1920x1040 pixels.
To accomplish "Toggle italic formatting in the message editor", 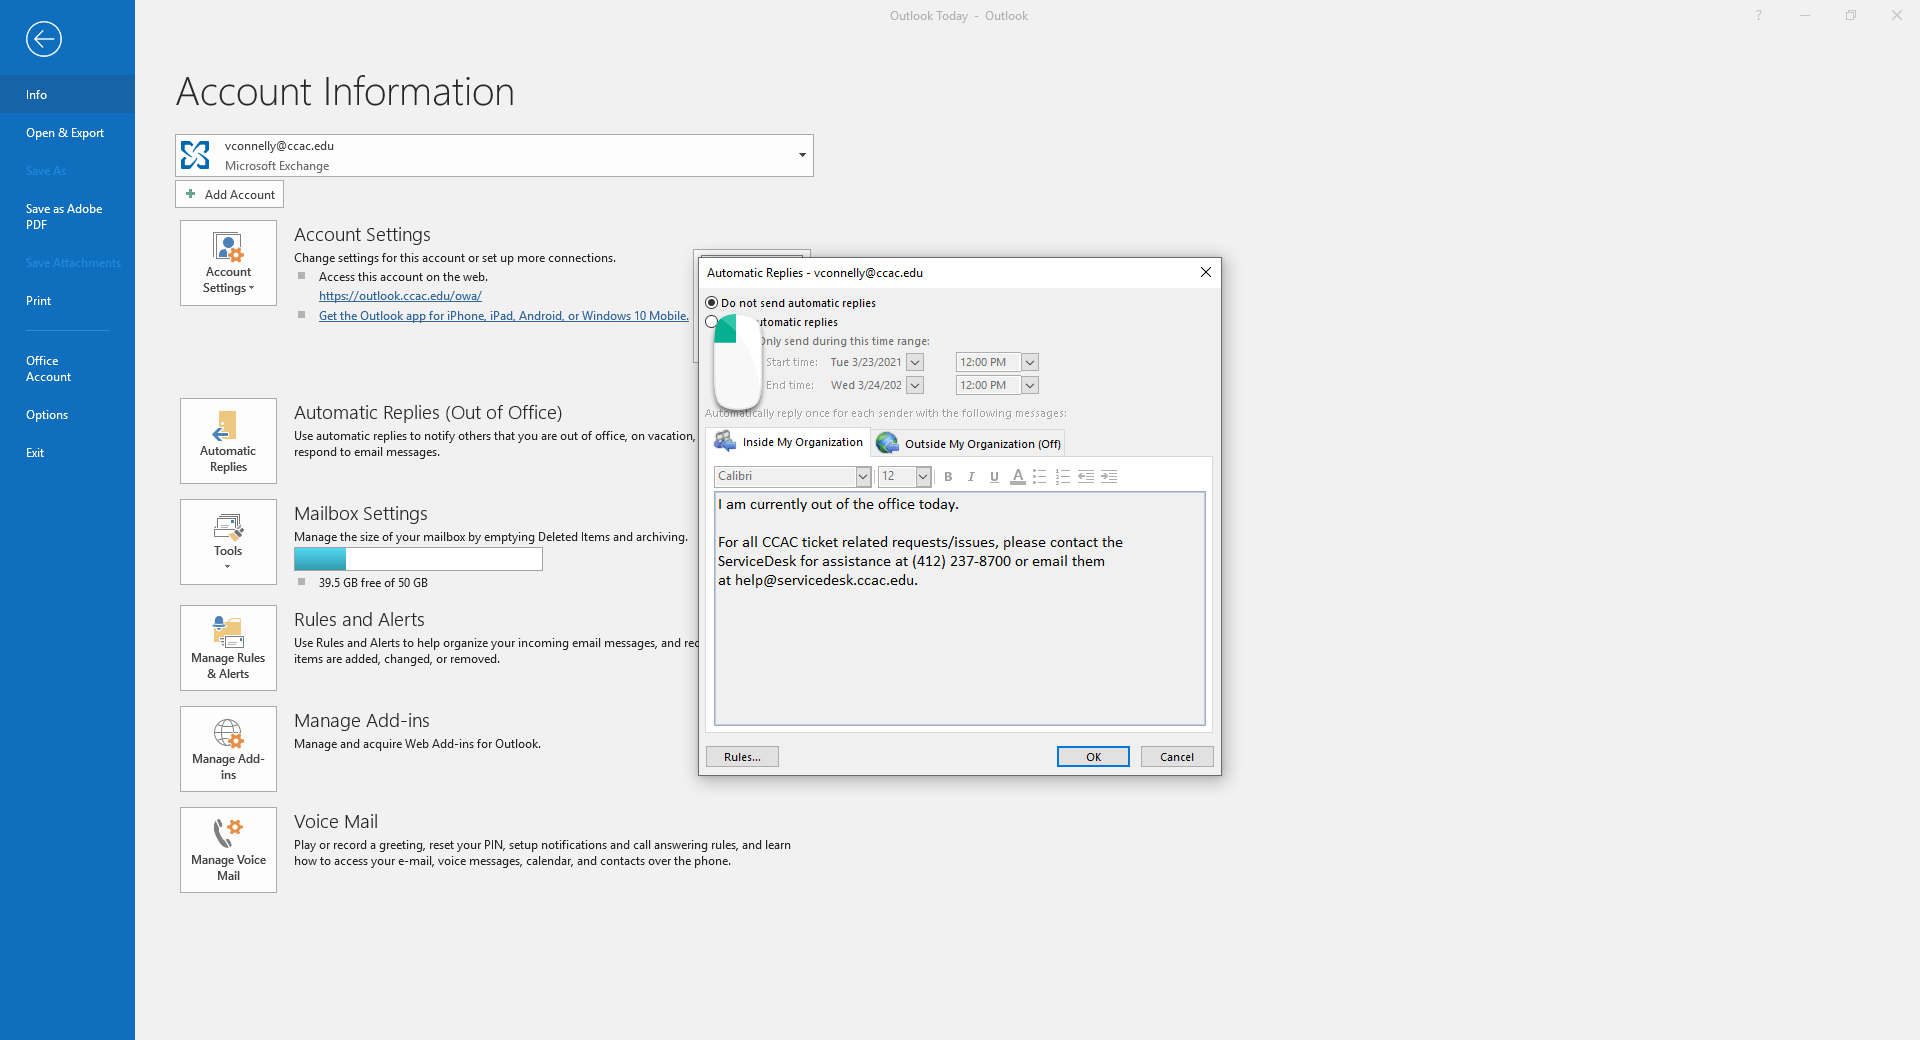I will pos(970,477).
